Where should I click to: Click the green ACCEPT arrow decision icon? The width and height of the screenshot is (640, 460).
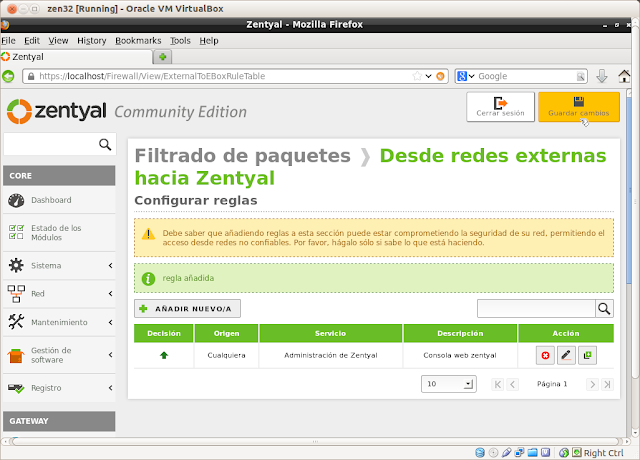pyautogui.click(x=164, y=355)
